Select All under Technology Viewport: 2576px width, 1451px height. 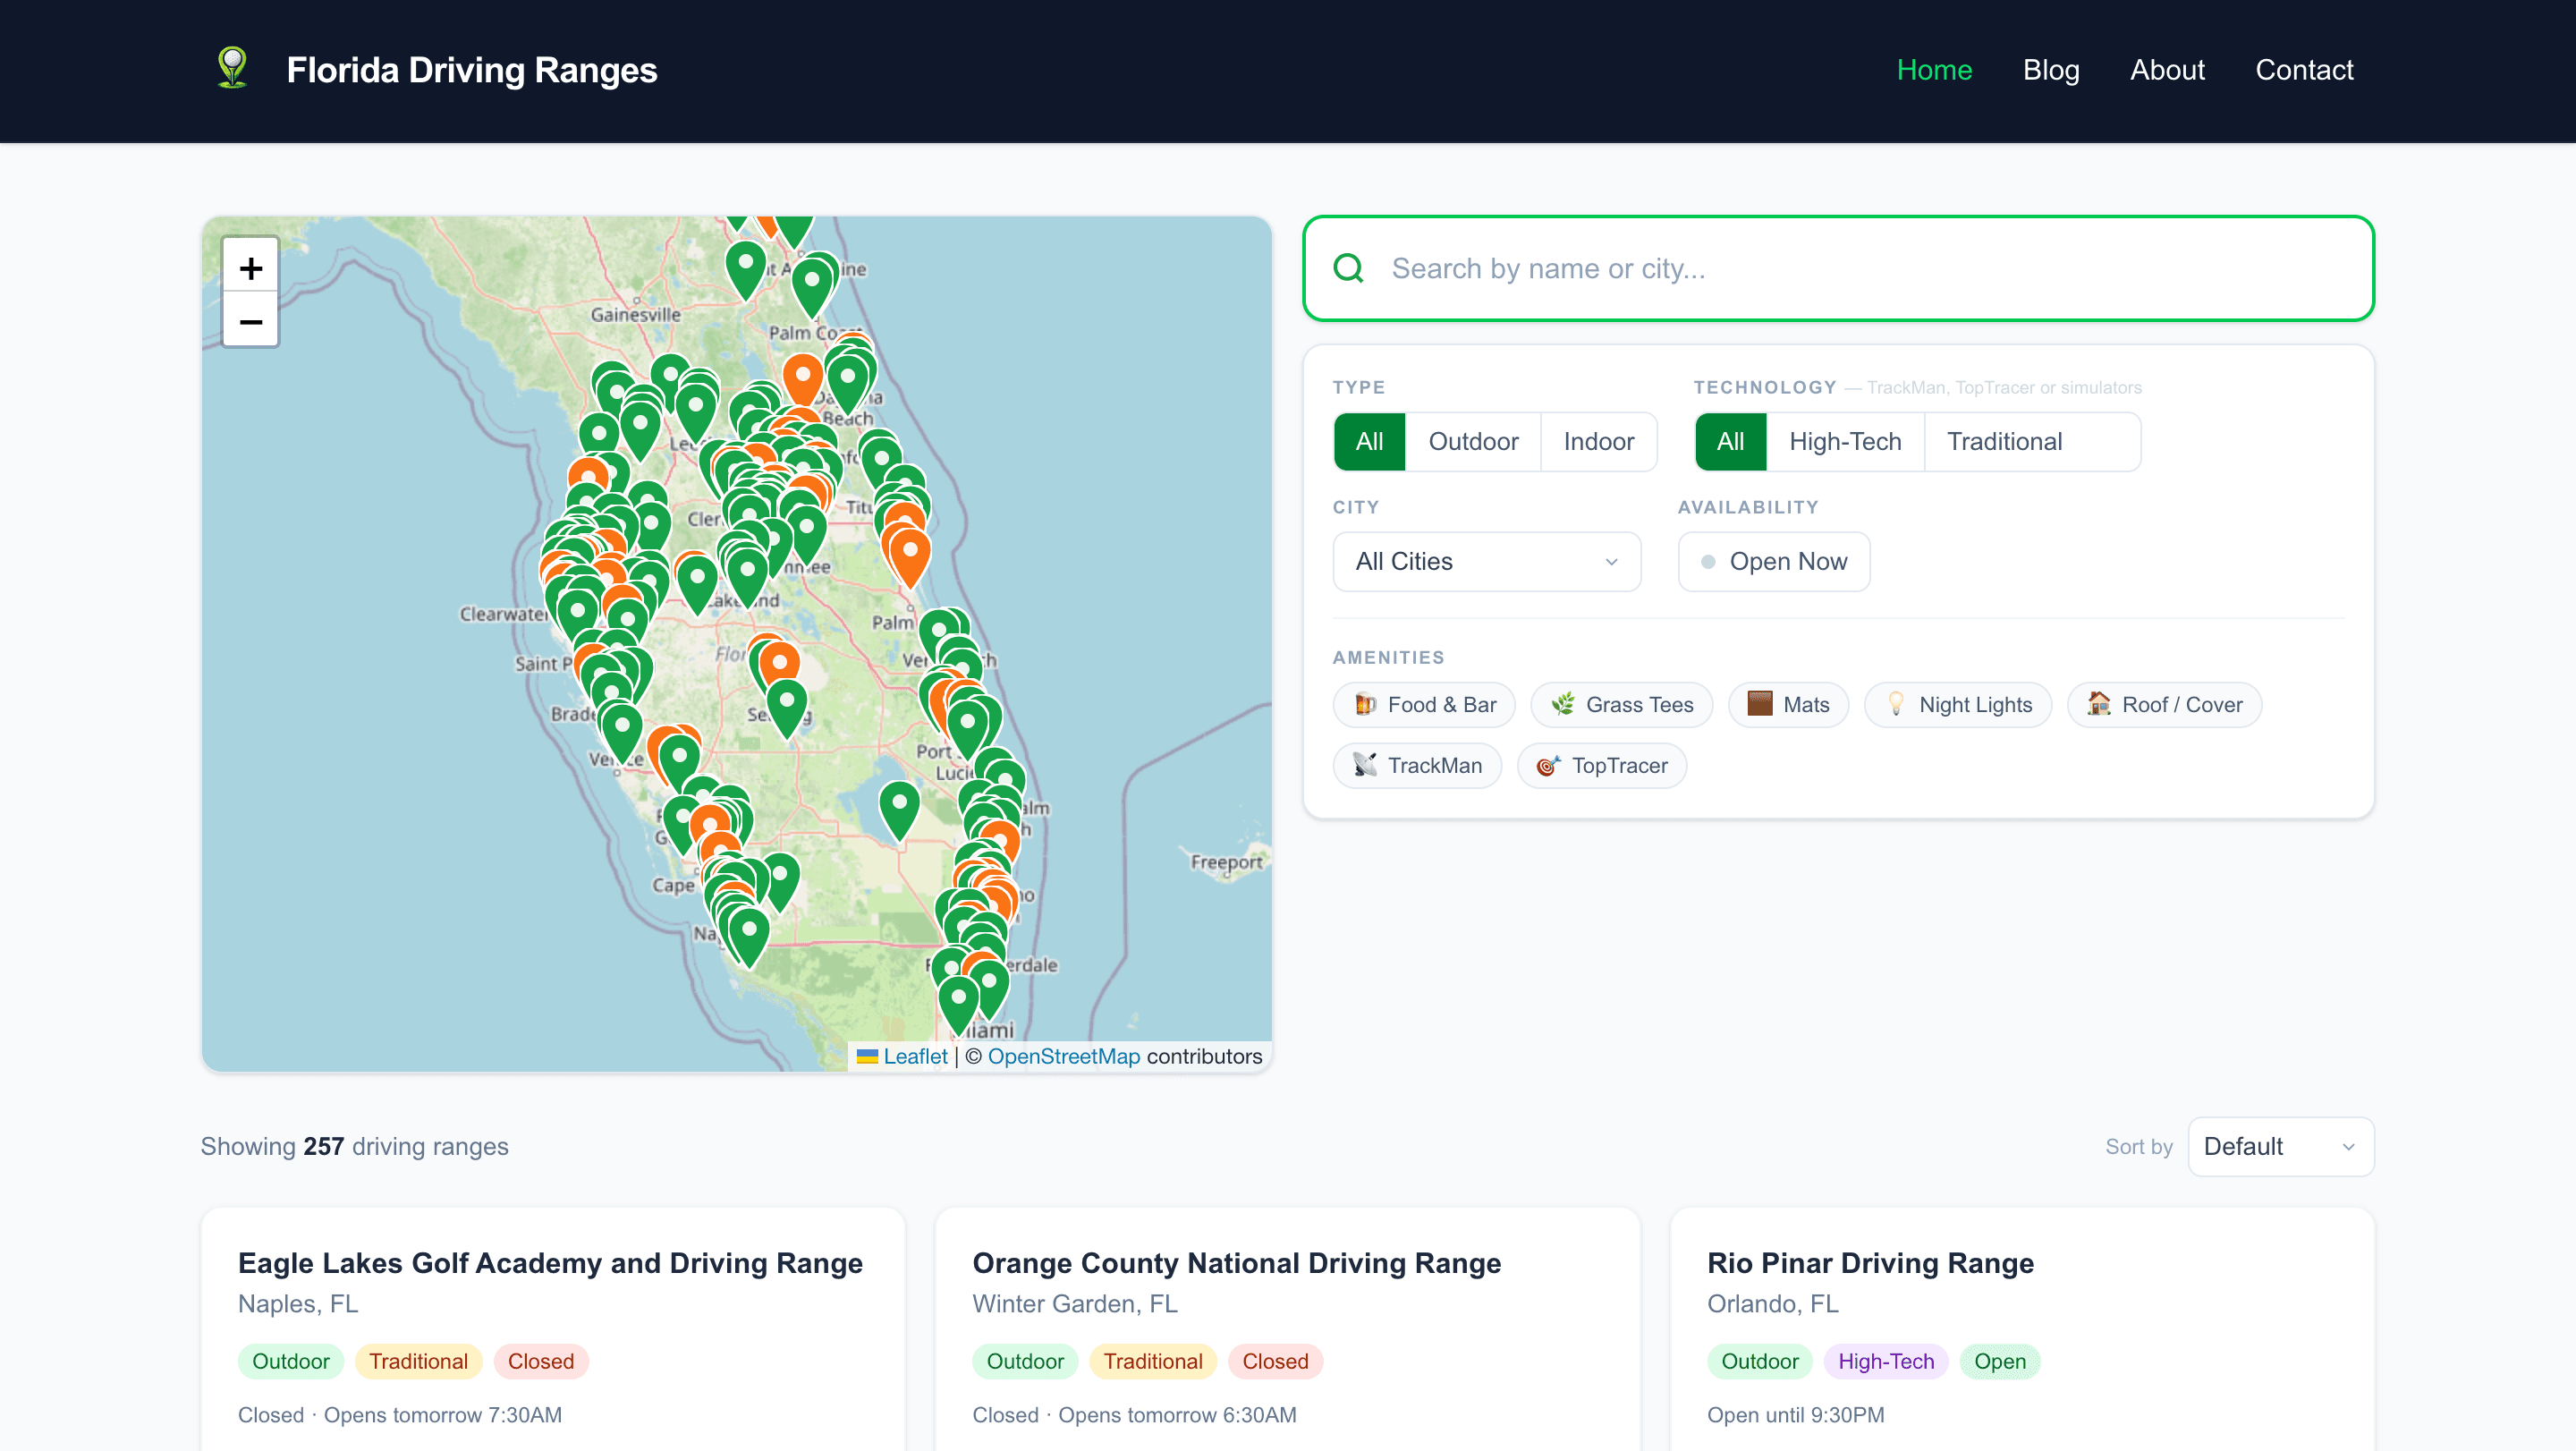click(x=1730, y=441)
